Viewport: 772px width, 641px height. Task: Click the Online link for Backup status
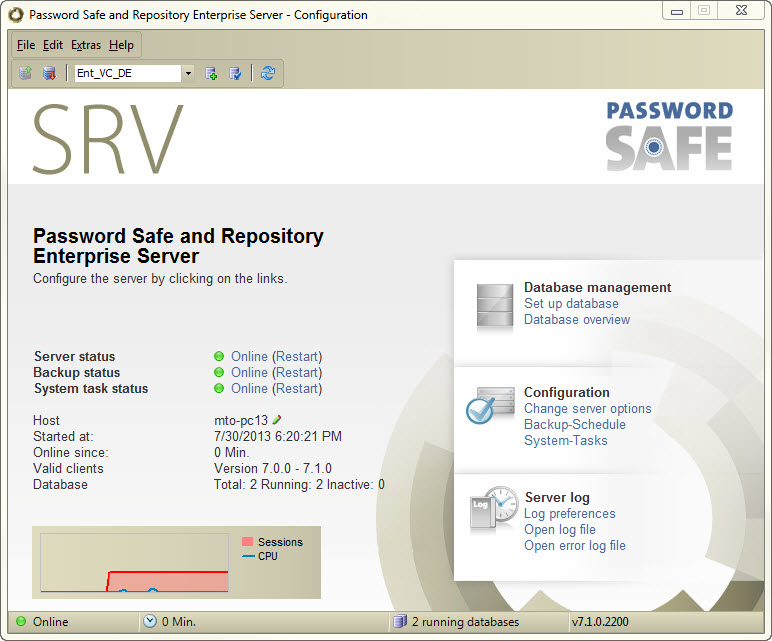pyautogui.click(x=249, y=372)
